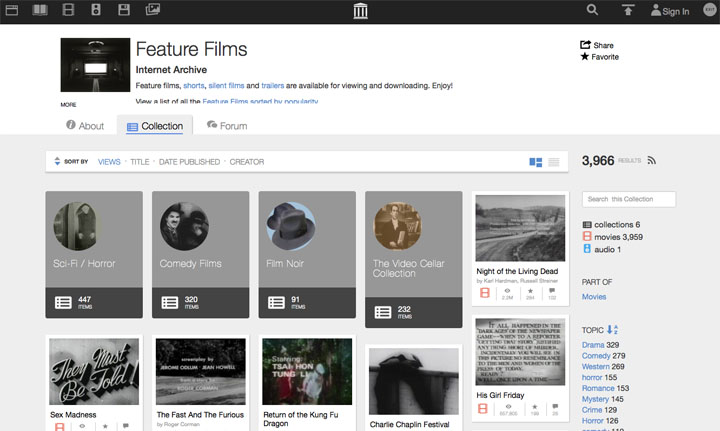This screenshot has height=431, width=720.
Task: Expand description with MORE link
Action: click(x=68, y=104)
